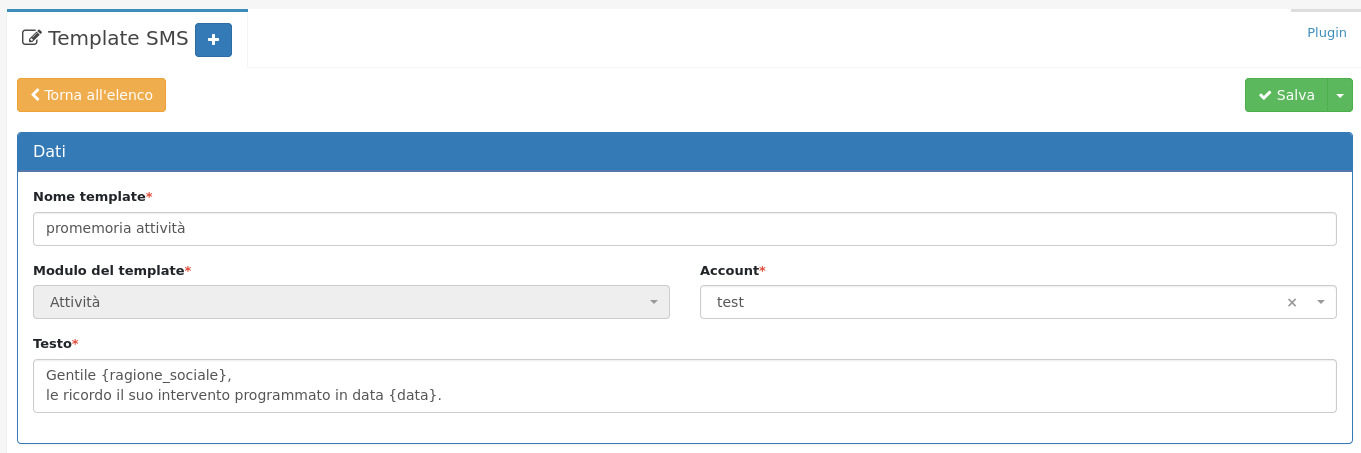Screen dimensions: 1361x453
Task: Click the Modulo del template label
Action: [x=108, y=270]
